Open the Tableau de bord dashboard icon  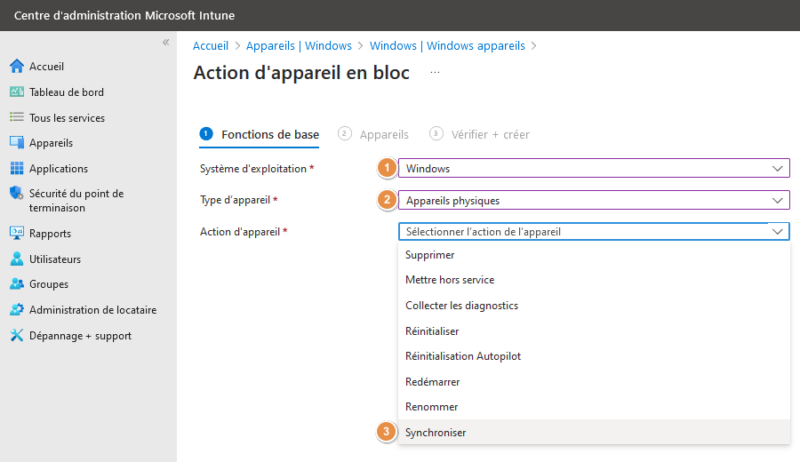(x=16, y=92)
